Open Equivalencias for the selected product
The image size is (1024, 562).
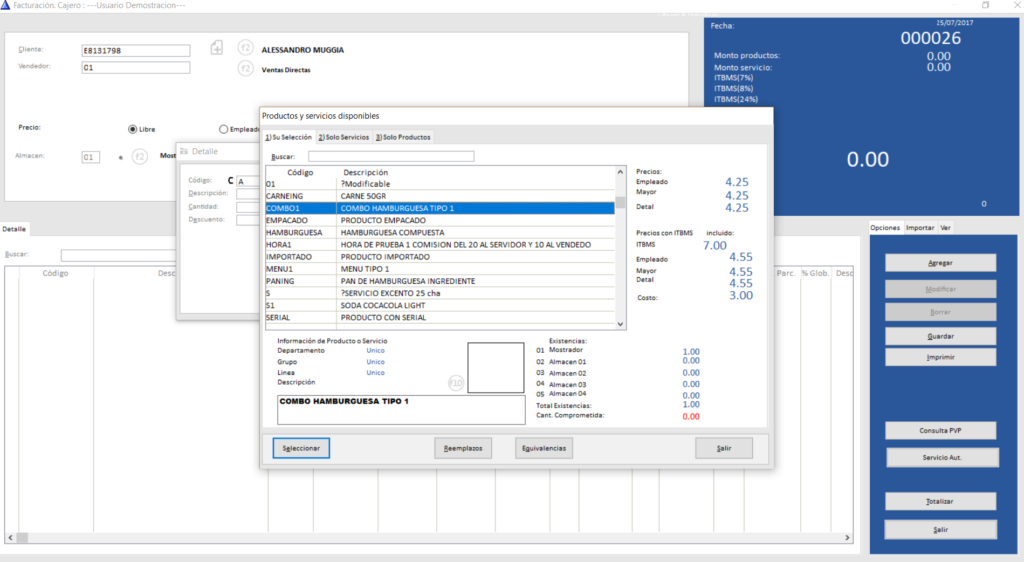pos(543,448)
